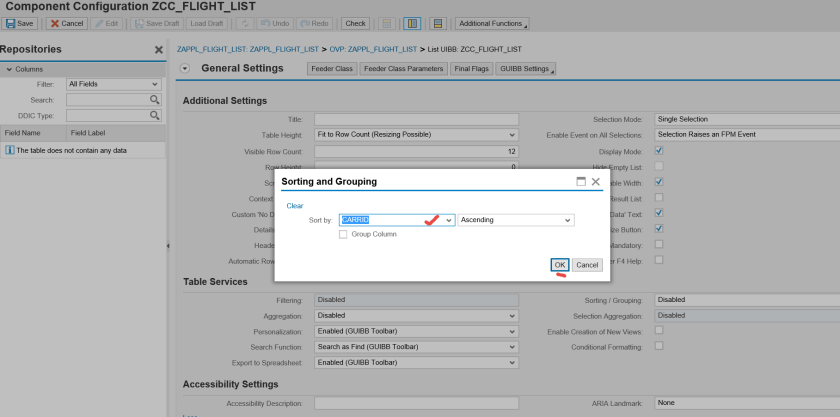Open the Additional Functions menu

492,24
